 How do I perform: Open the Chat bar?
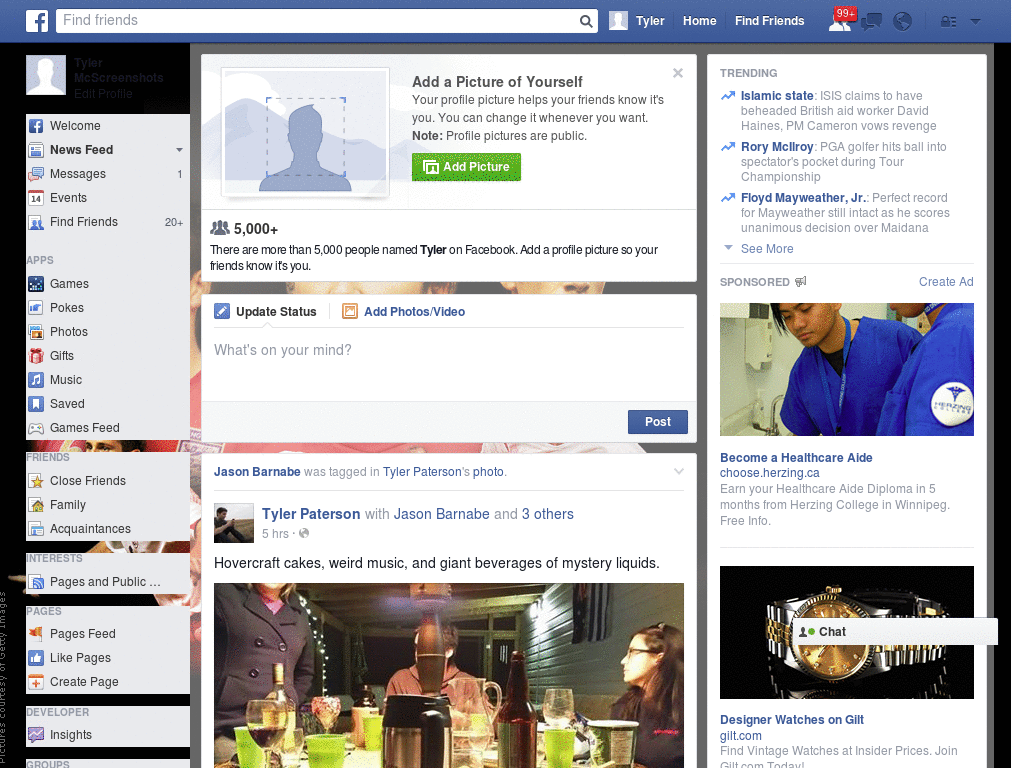895,632
